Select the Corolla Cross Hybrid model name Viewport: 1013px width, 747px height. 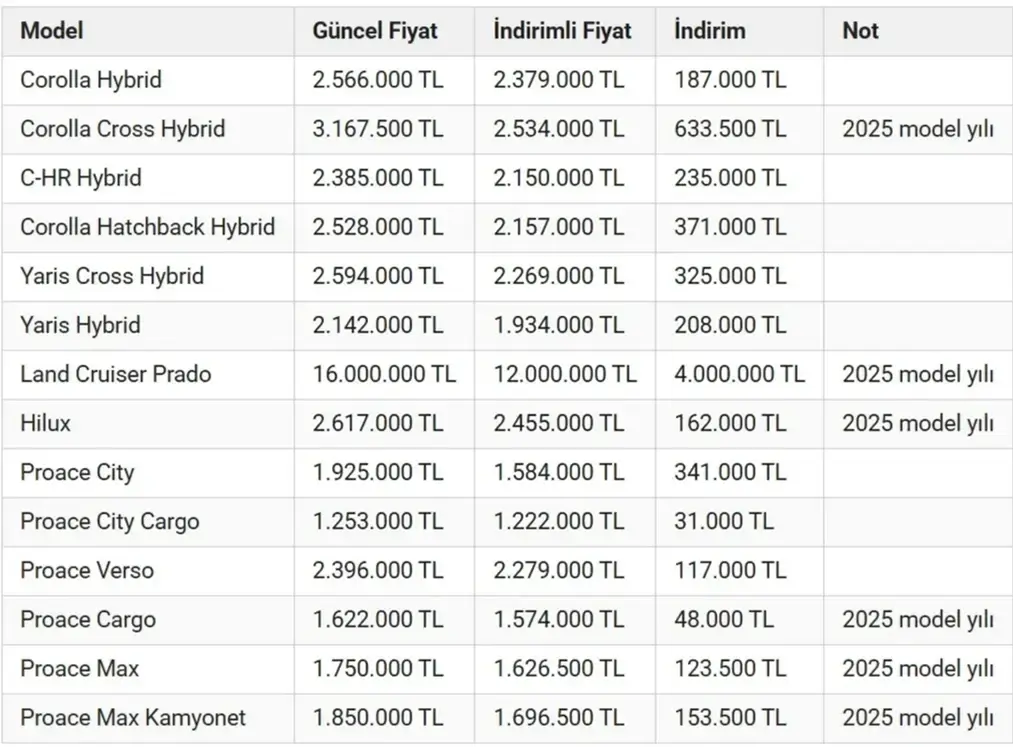[123, 129]
